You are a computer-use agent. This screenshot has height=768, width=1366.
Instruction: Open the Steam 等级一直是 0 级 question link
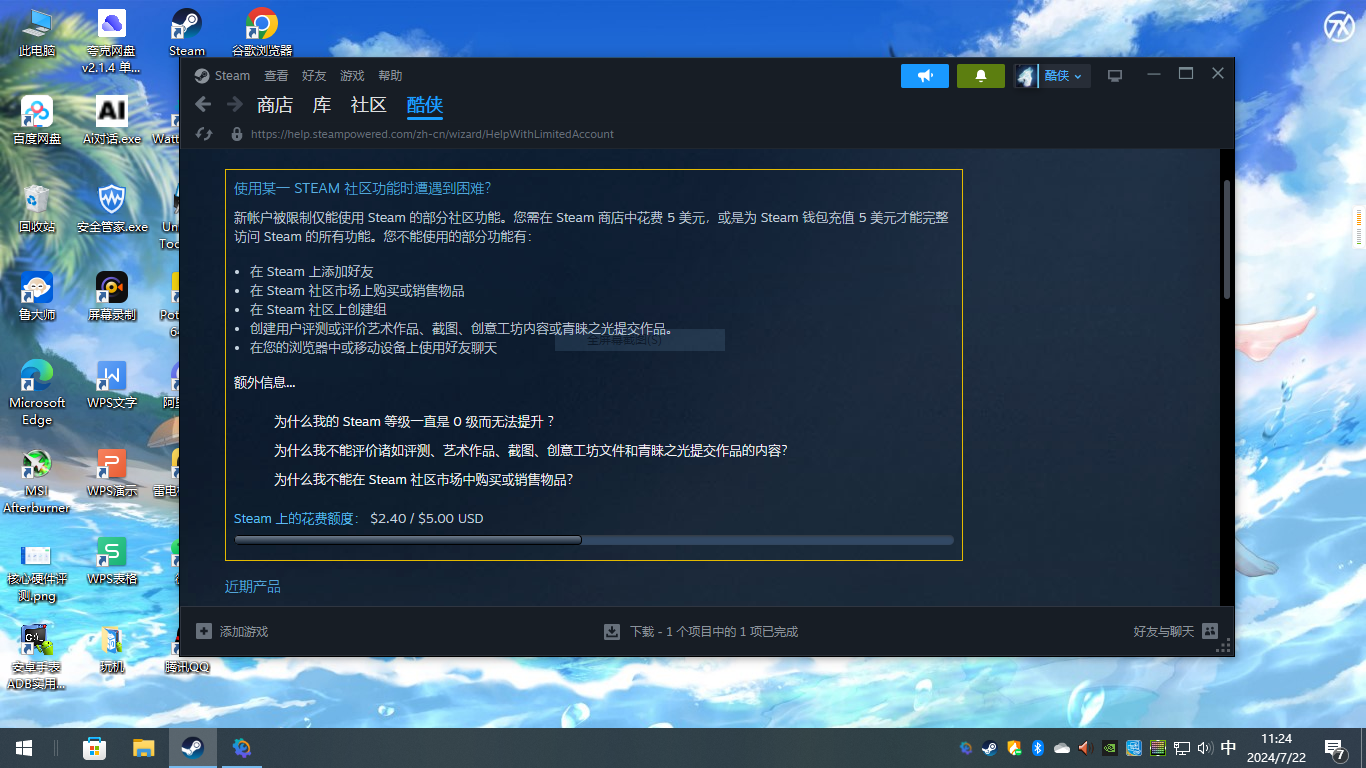414,421
